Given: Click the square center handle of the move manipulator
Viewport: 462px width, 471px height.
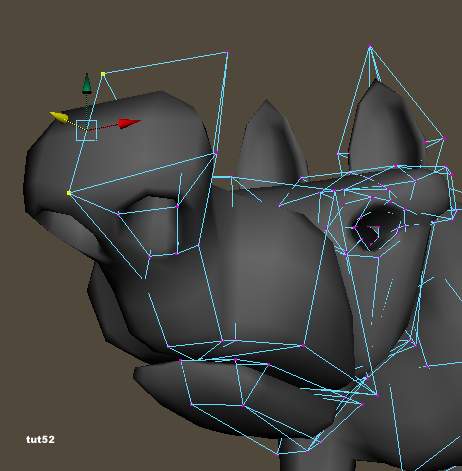Looking at the screenshot, I should [86, 130].
